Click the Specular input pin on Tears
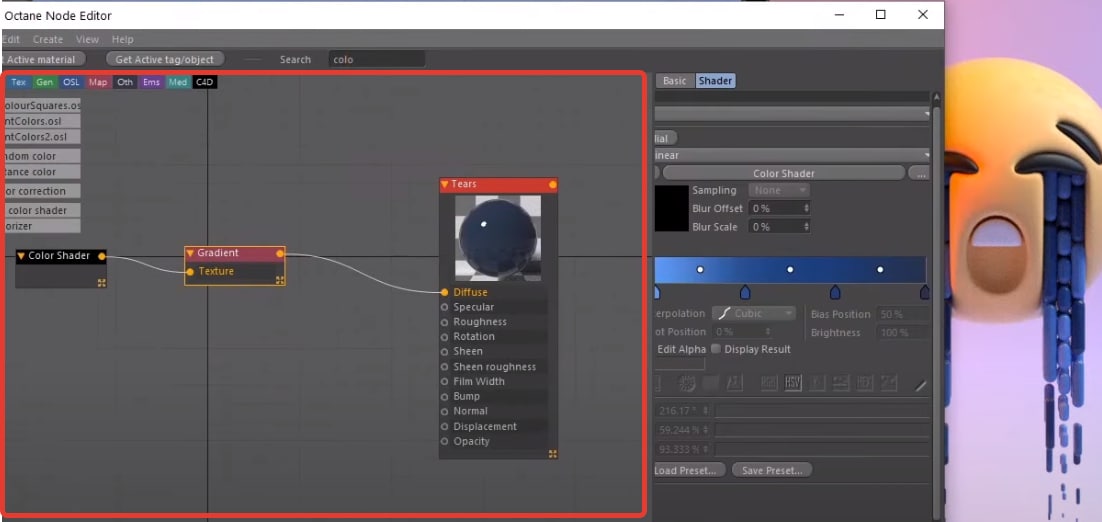The image size is (1102, 522). pos(444,307)
